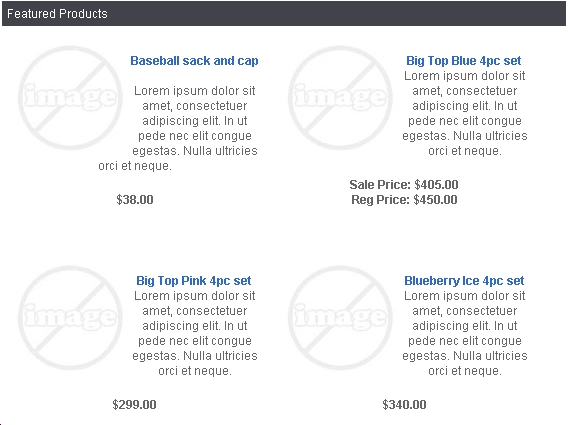This screenshot has width=569, height=425.
Task: Open the Big Top Blue 4pc set link
Action: click(x=463, y=61)
